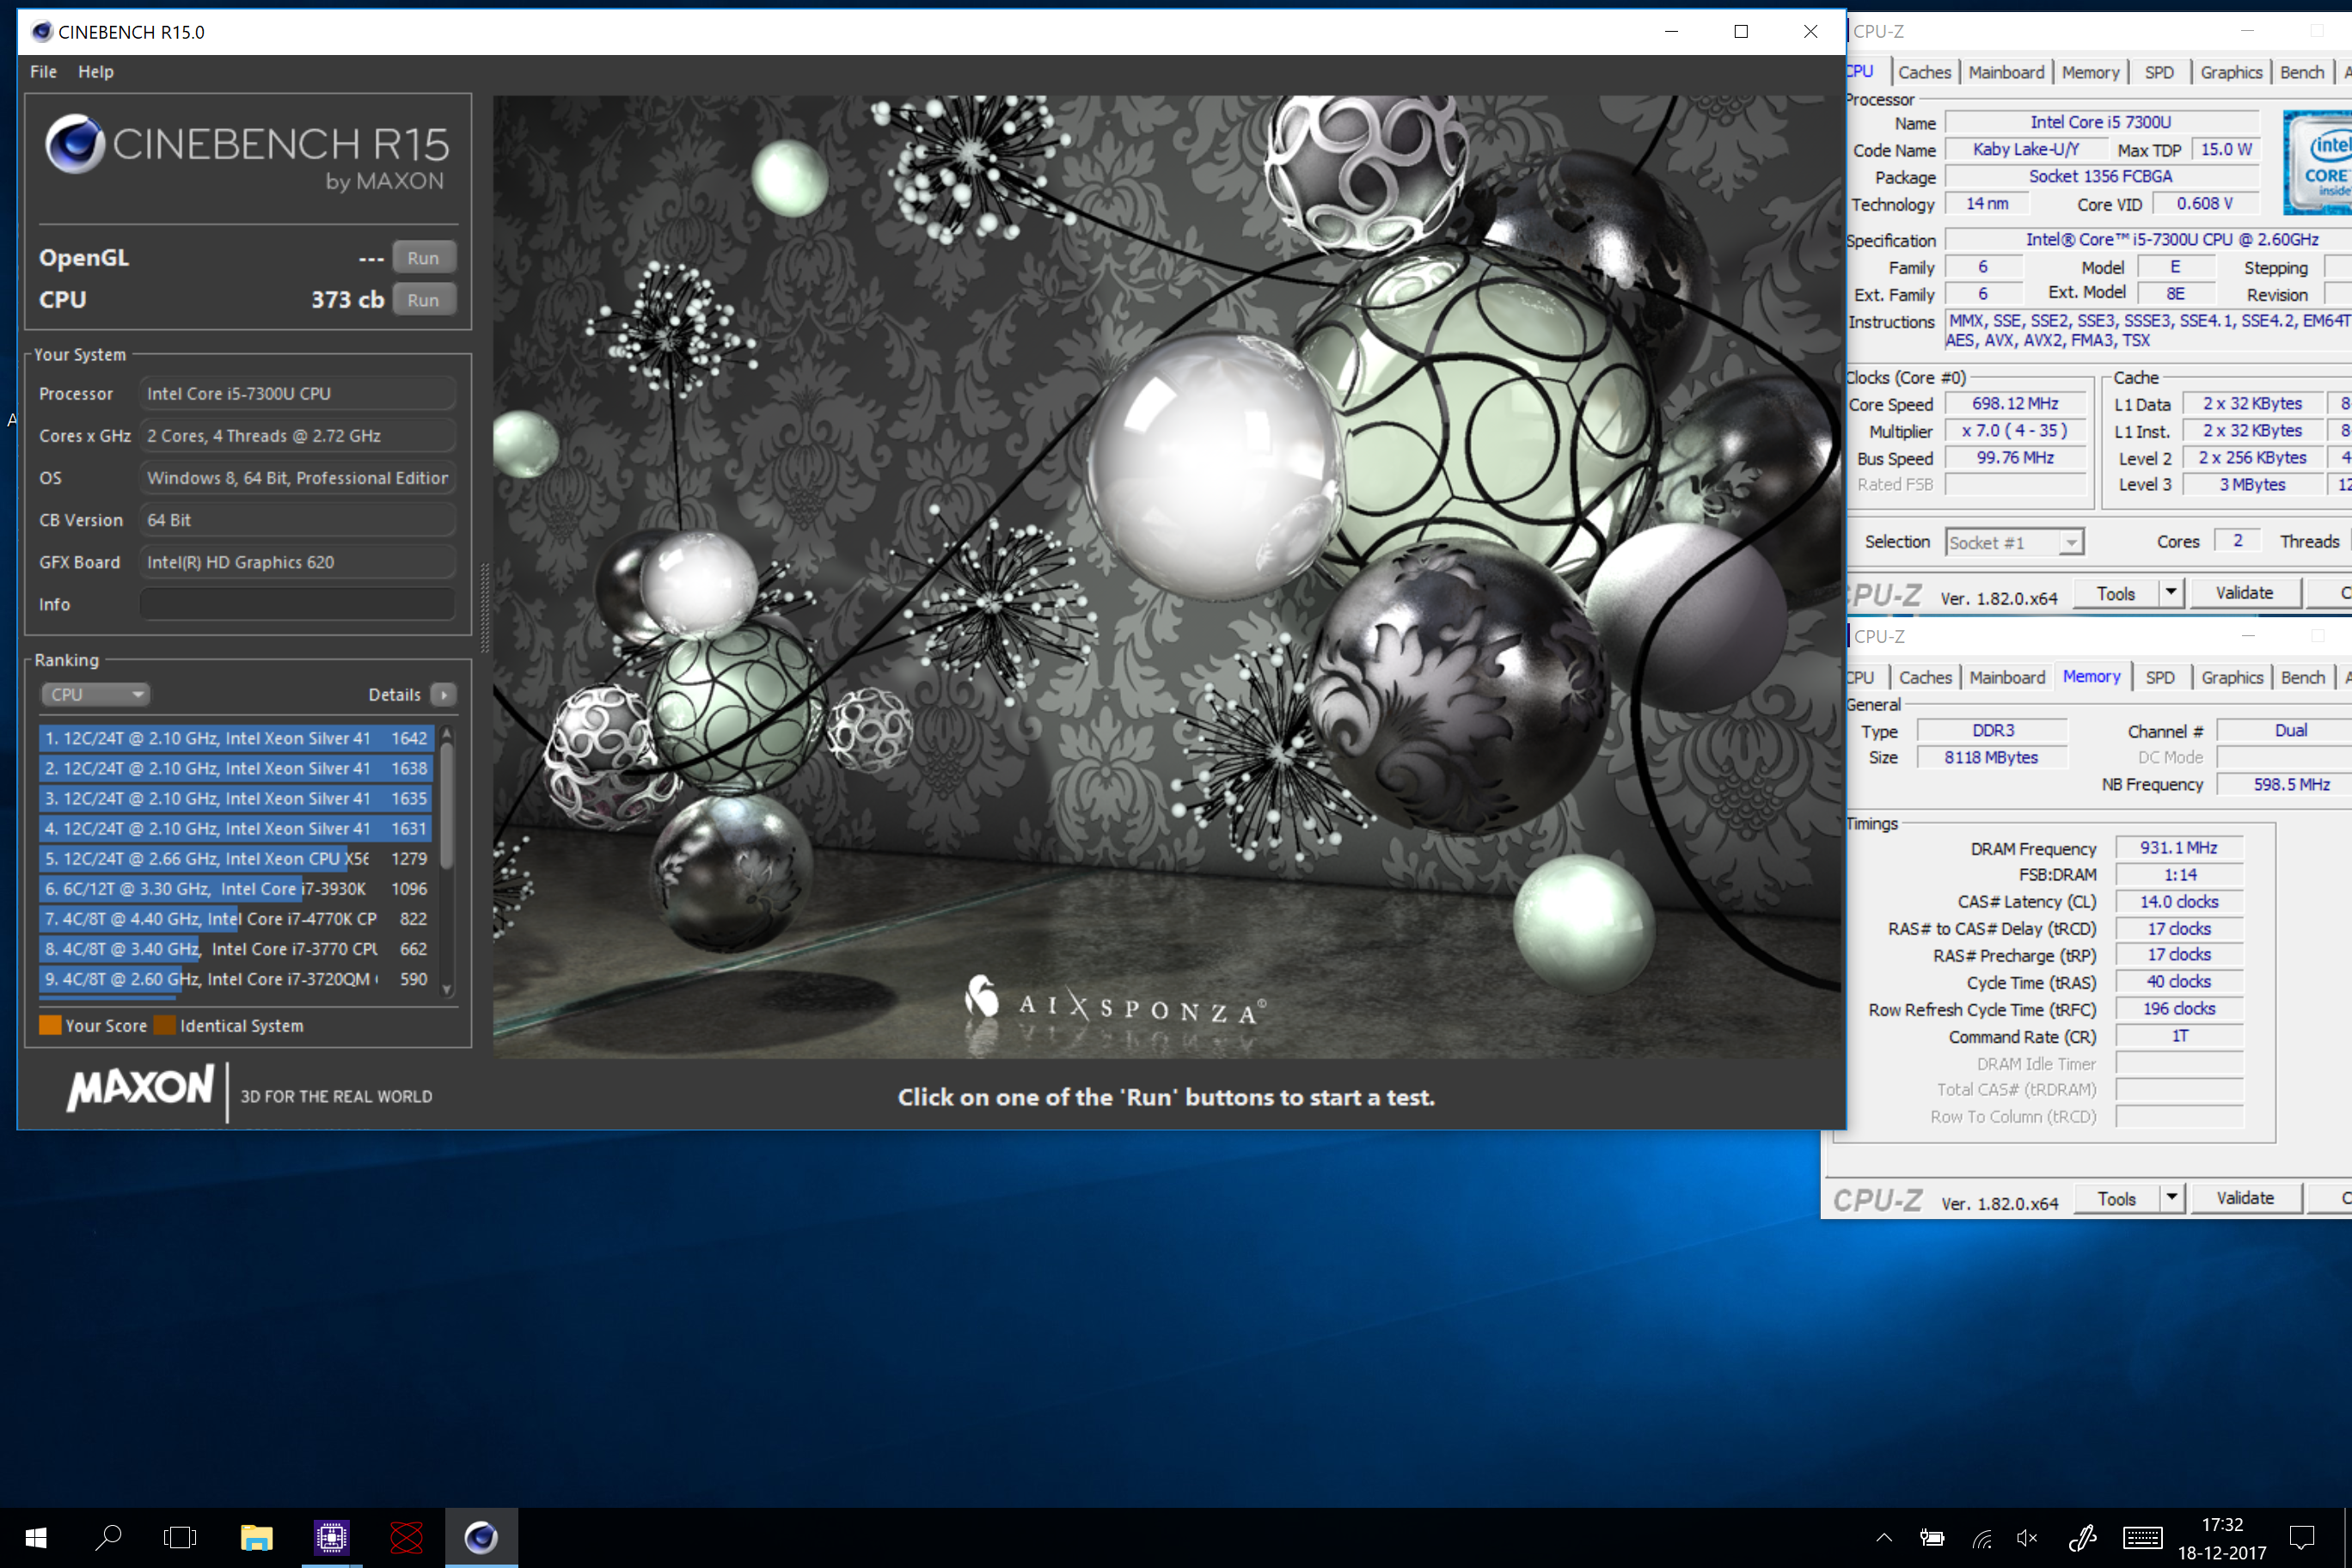Open File Explorer from taskbar
2352x1568 pixels.
pyautogui.click(x=256, y=1537)
